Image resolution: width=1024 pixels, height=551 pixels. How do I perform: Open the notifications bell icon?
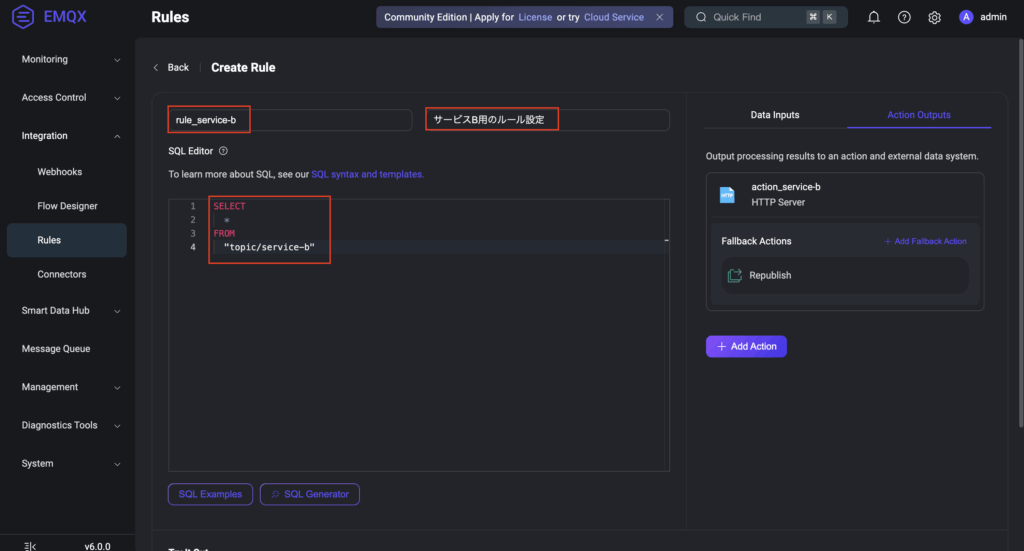tap(874, 17)
